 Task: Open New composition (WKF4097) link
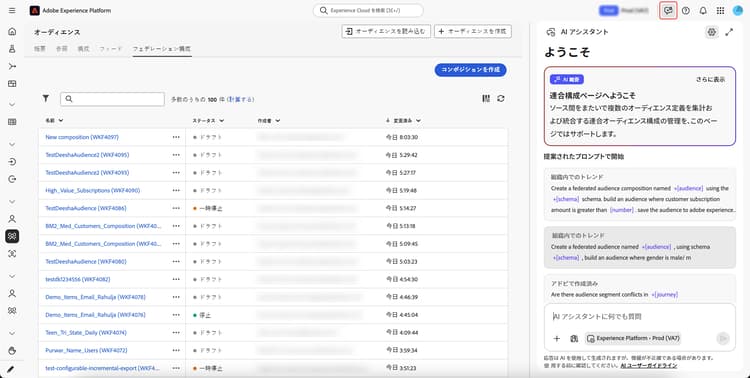(82, 137)
